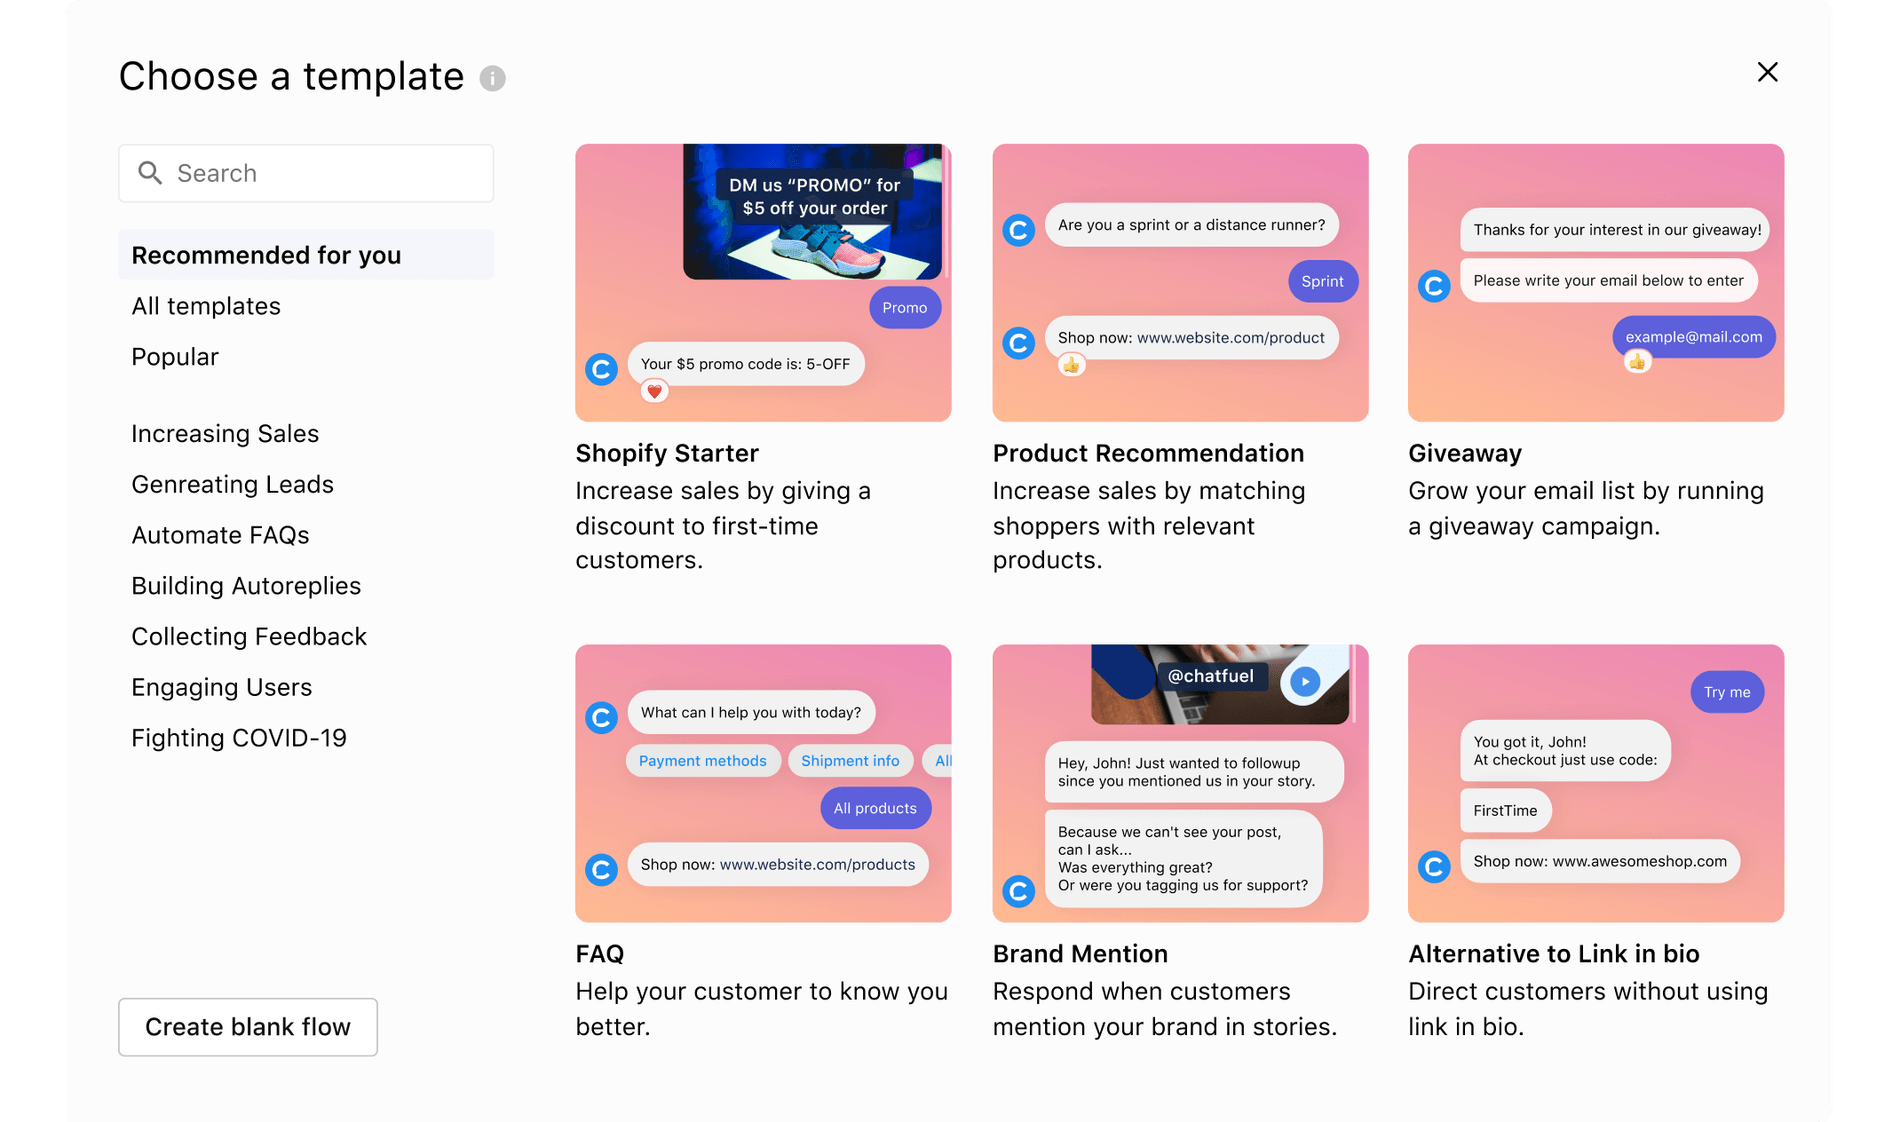The height and width of the screenshot is (1122, 1900).
Task: Choose the Automate FAQs category
Action: [220, 535]
